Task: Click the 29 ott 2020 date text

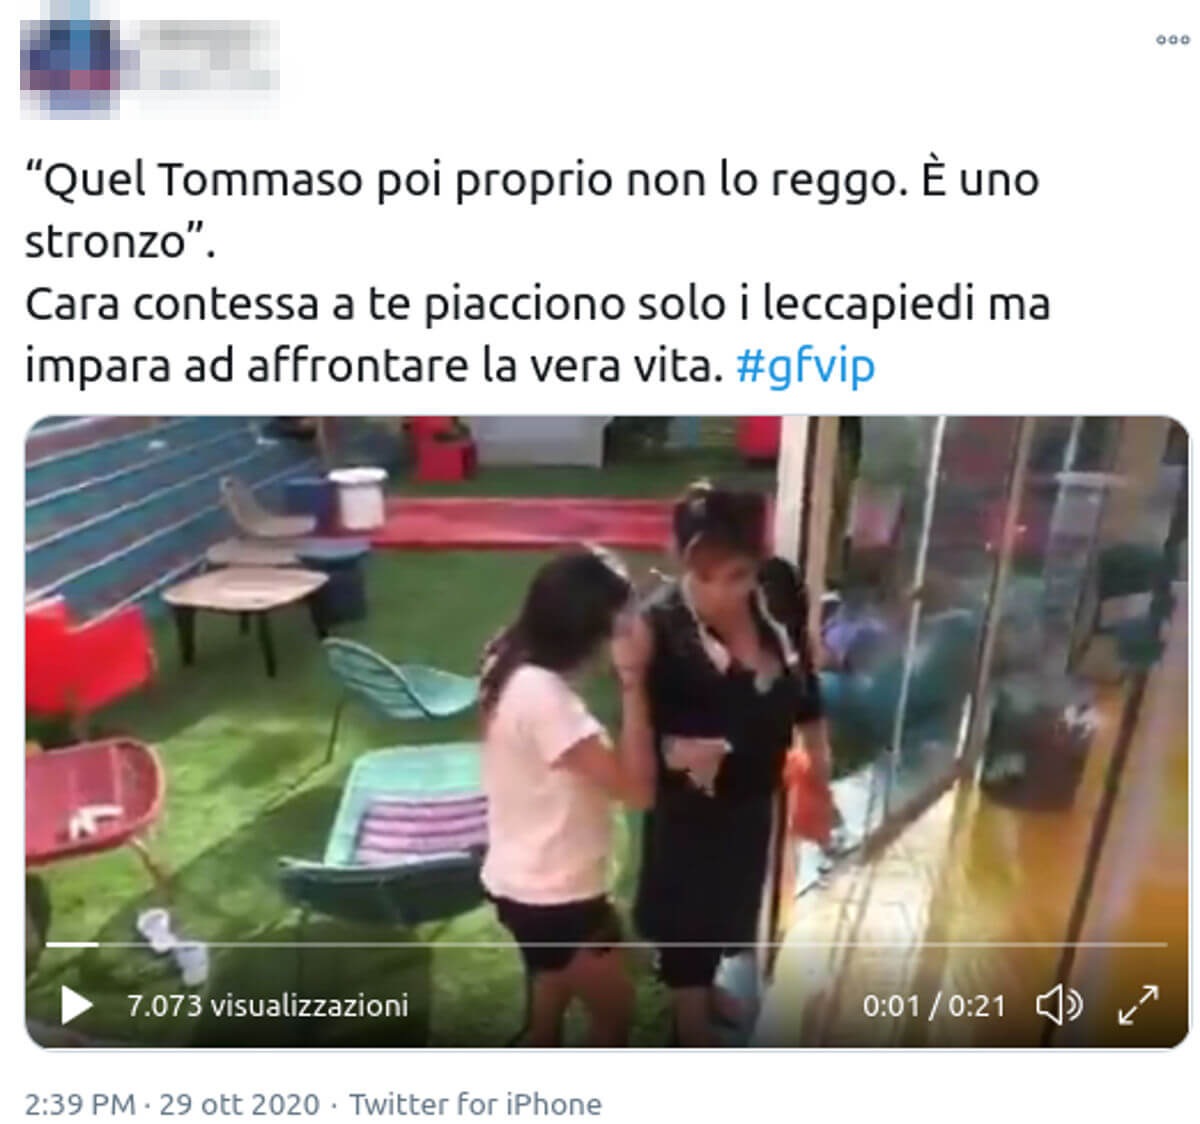Action: (239, 1104)
